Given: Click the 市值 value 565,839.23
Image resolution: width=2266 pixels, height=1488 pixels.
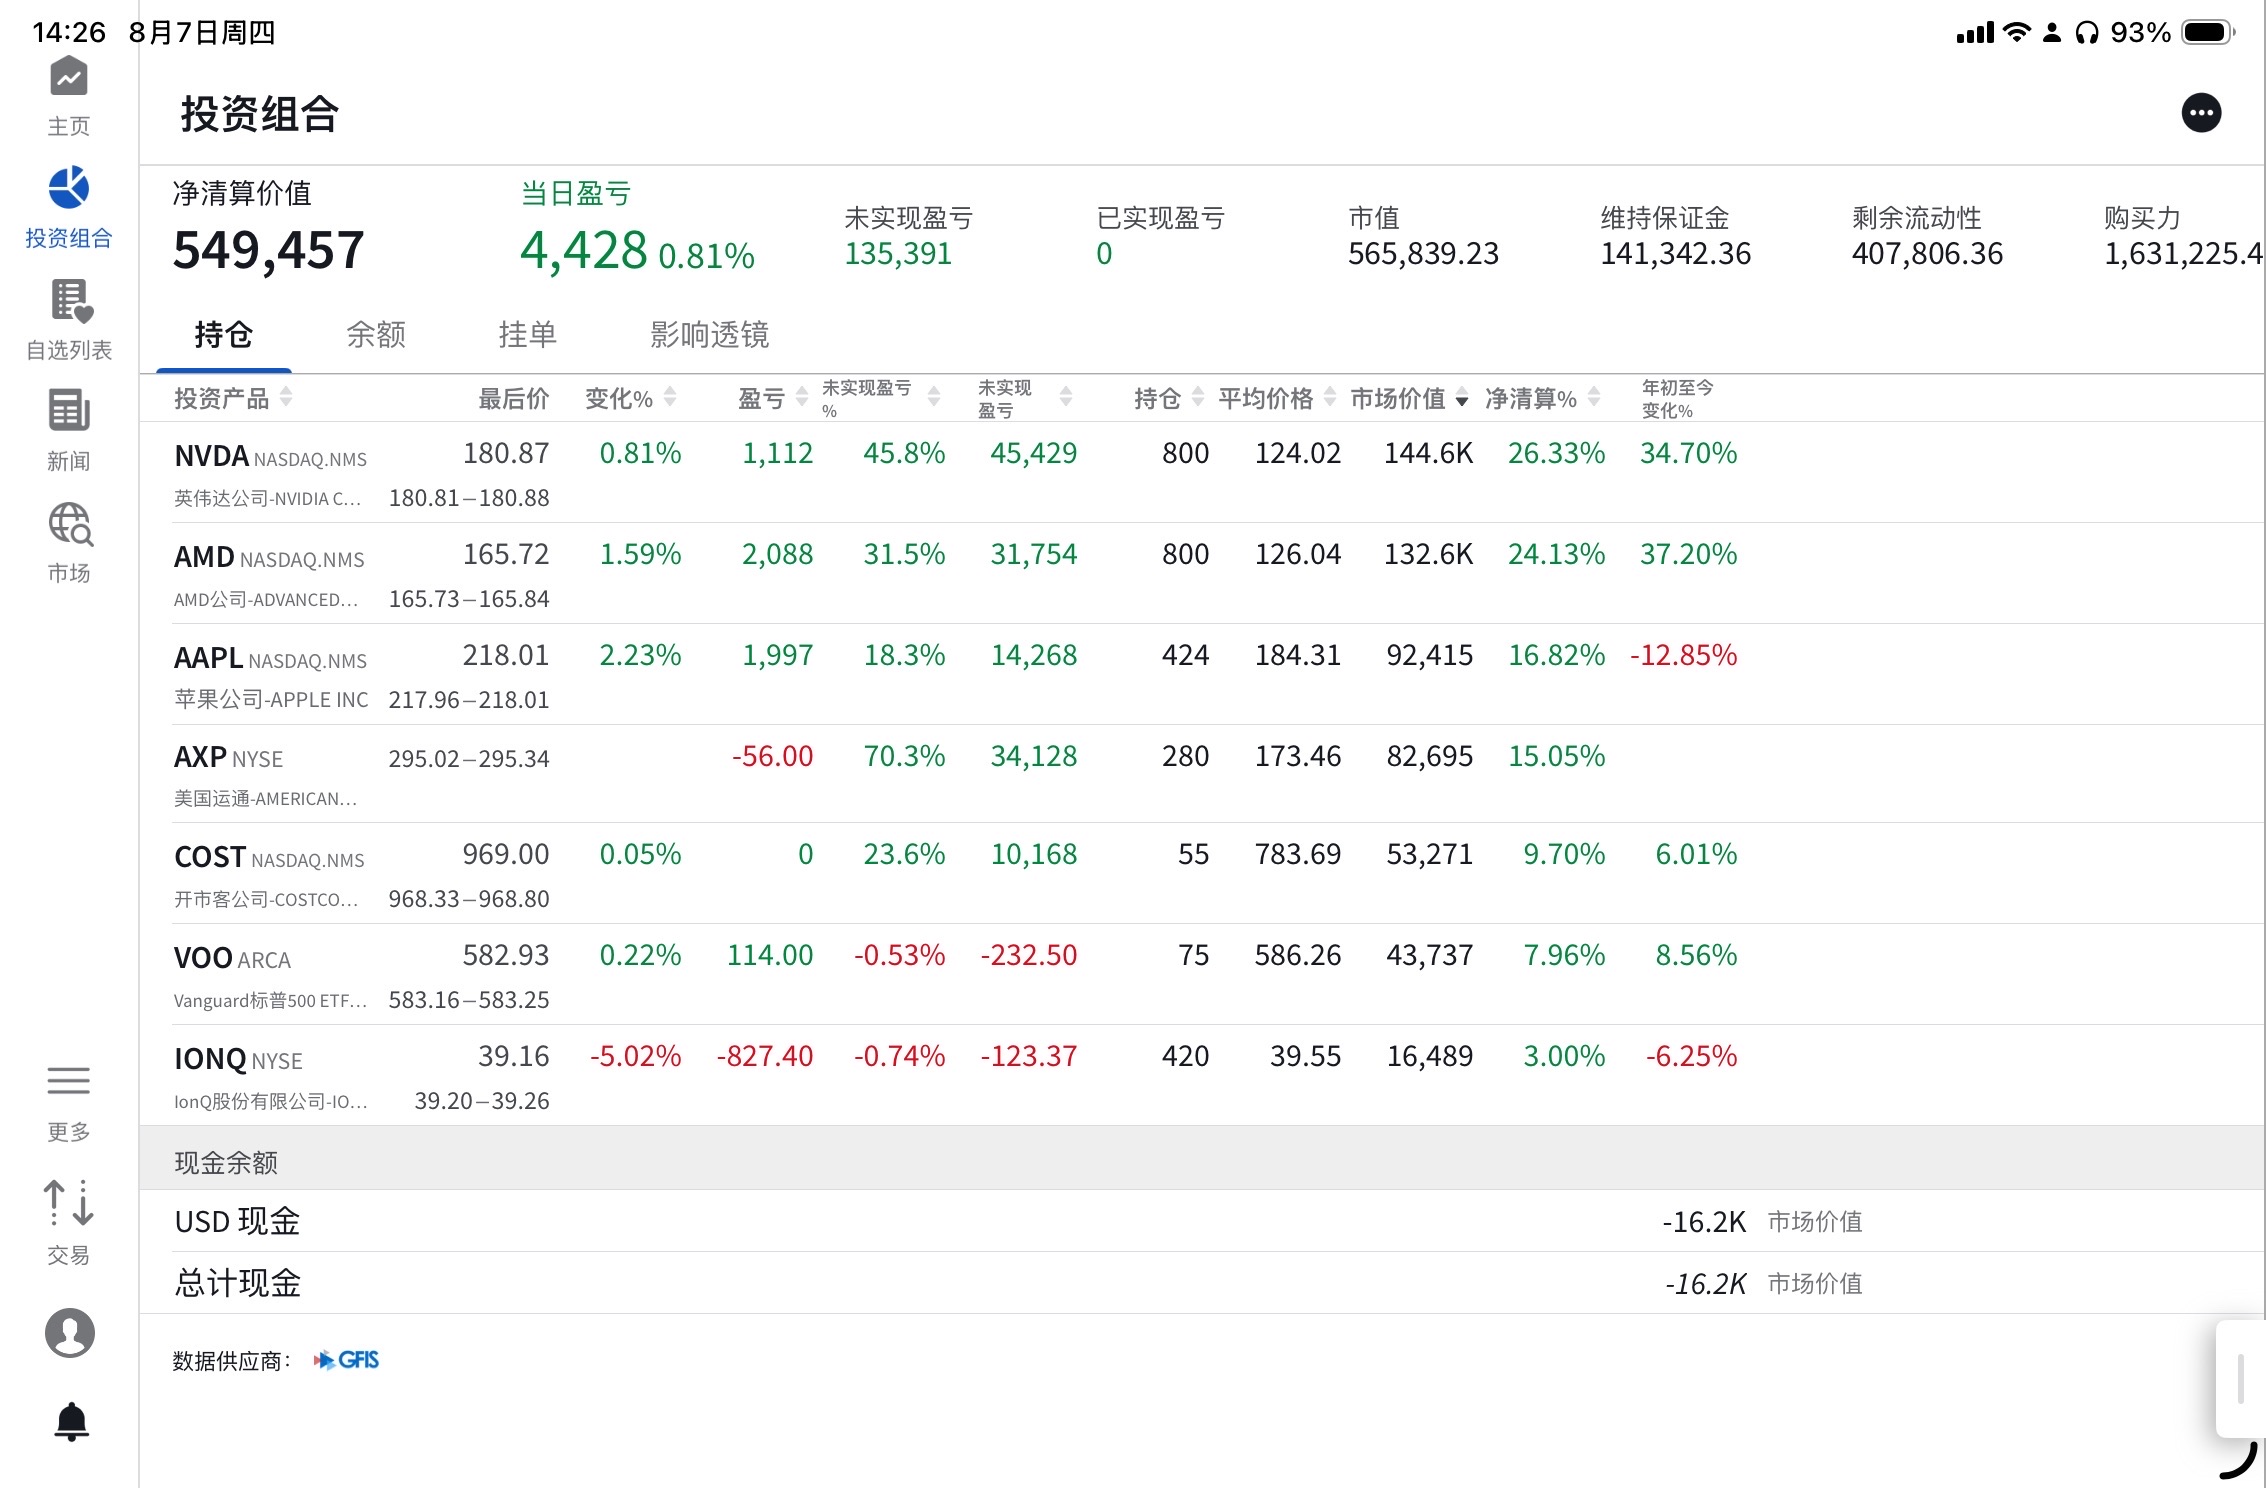Looking at the screenshot, I should click(x=1423, y=254).
